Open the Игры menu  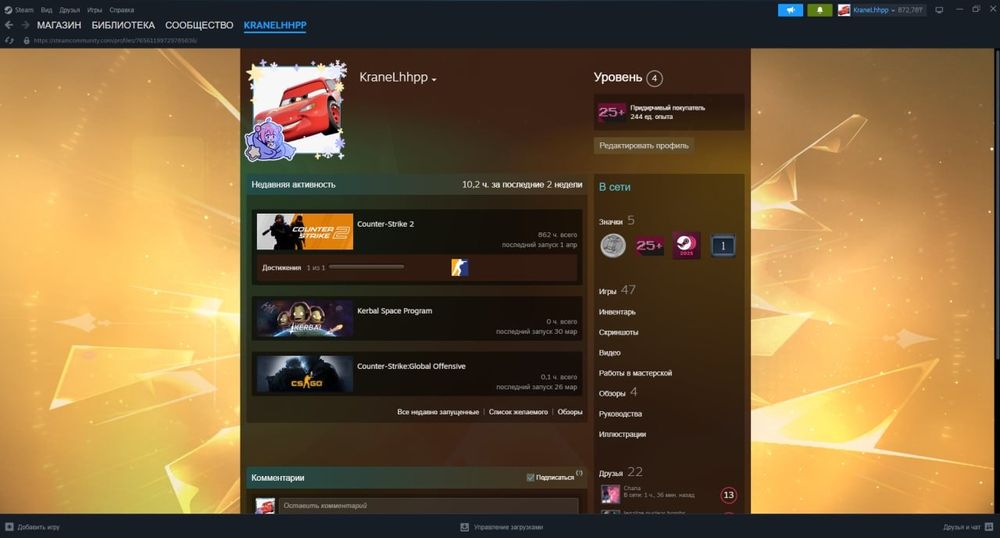pyautogui.click(x=94, y=10)
